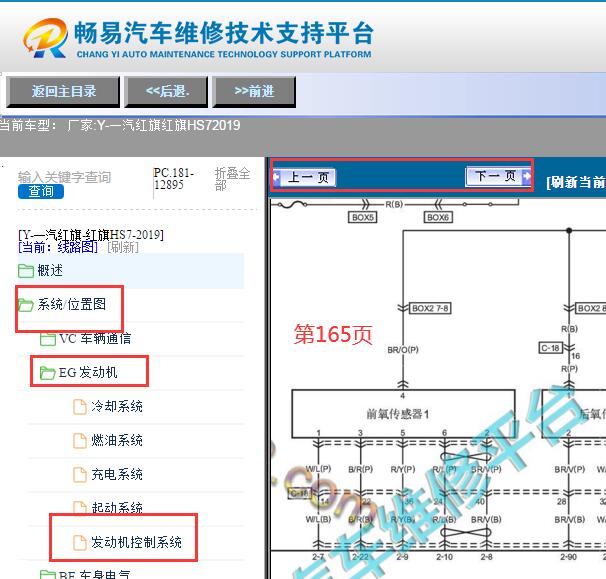Click the 当前：线路图 link
606x579 pixels.
click(x=58, y=247)
